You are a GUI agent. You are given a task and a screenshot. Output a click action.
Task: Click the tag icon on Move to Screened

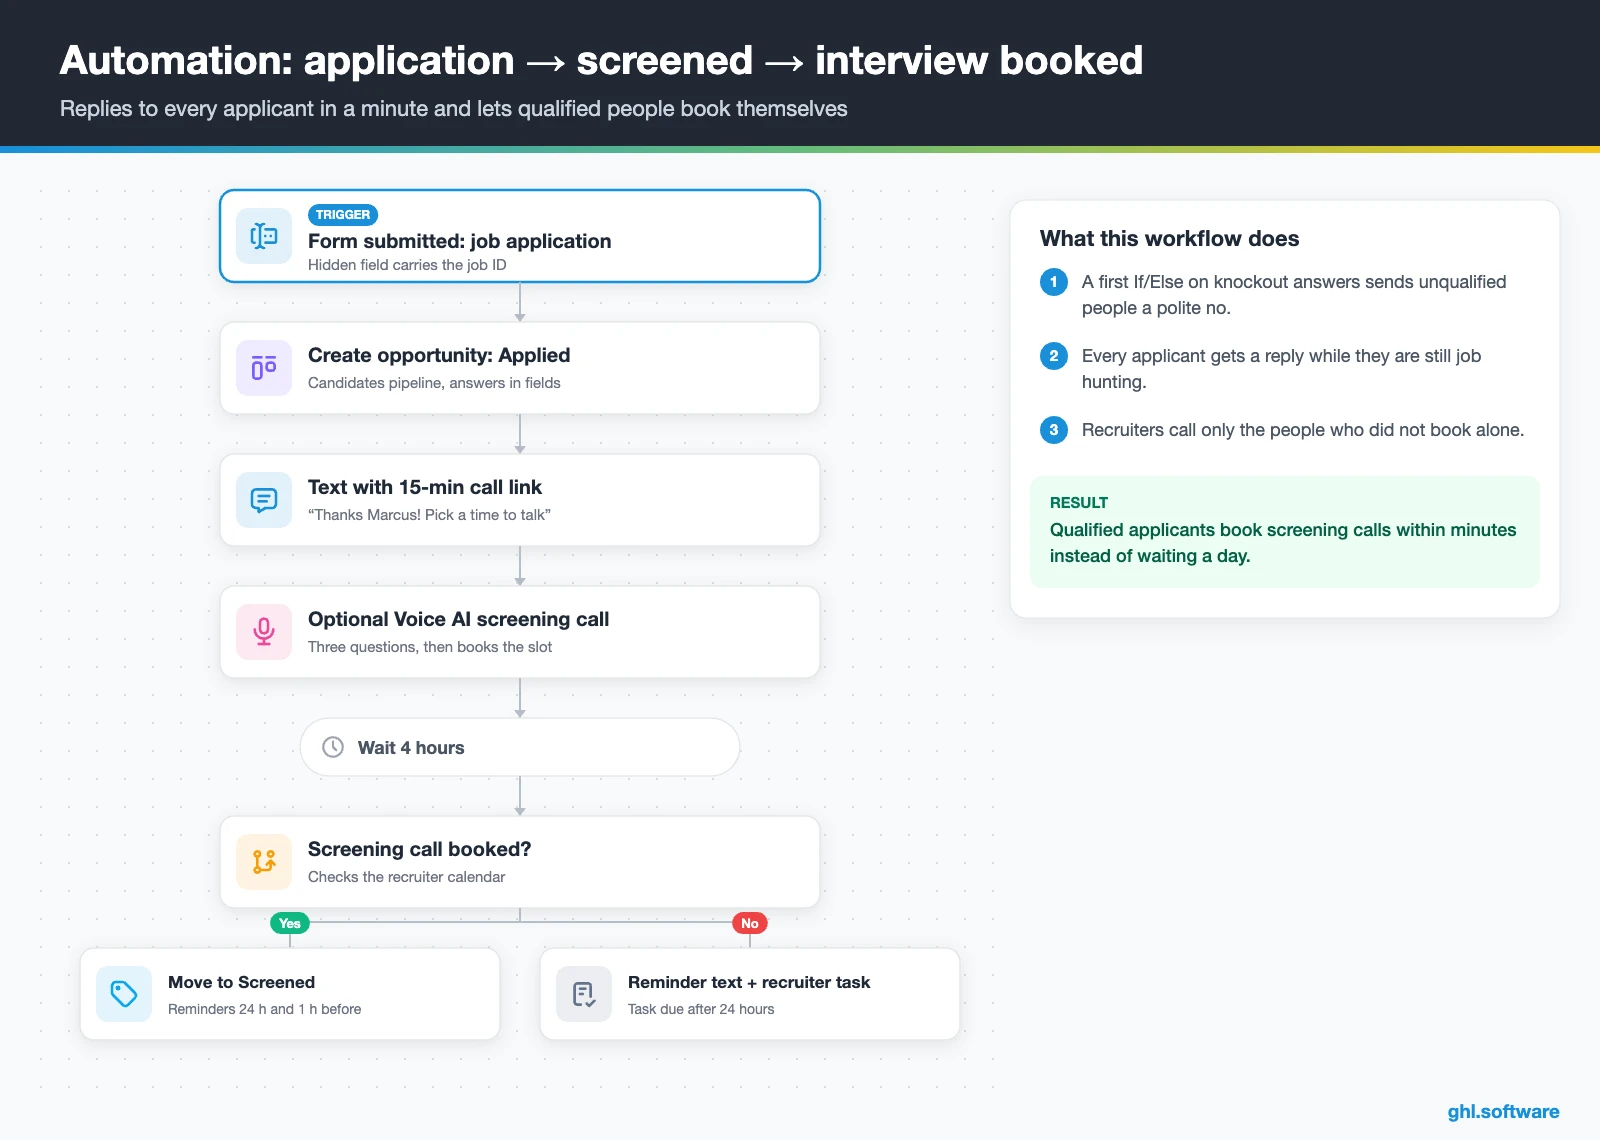tap(124, 994)
